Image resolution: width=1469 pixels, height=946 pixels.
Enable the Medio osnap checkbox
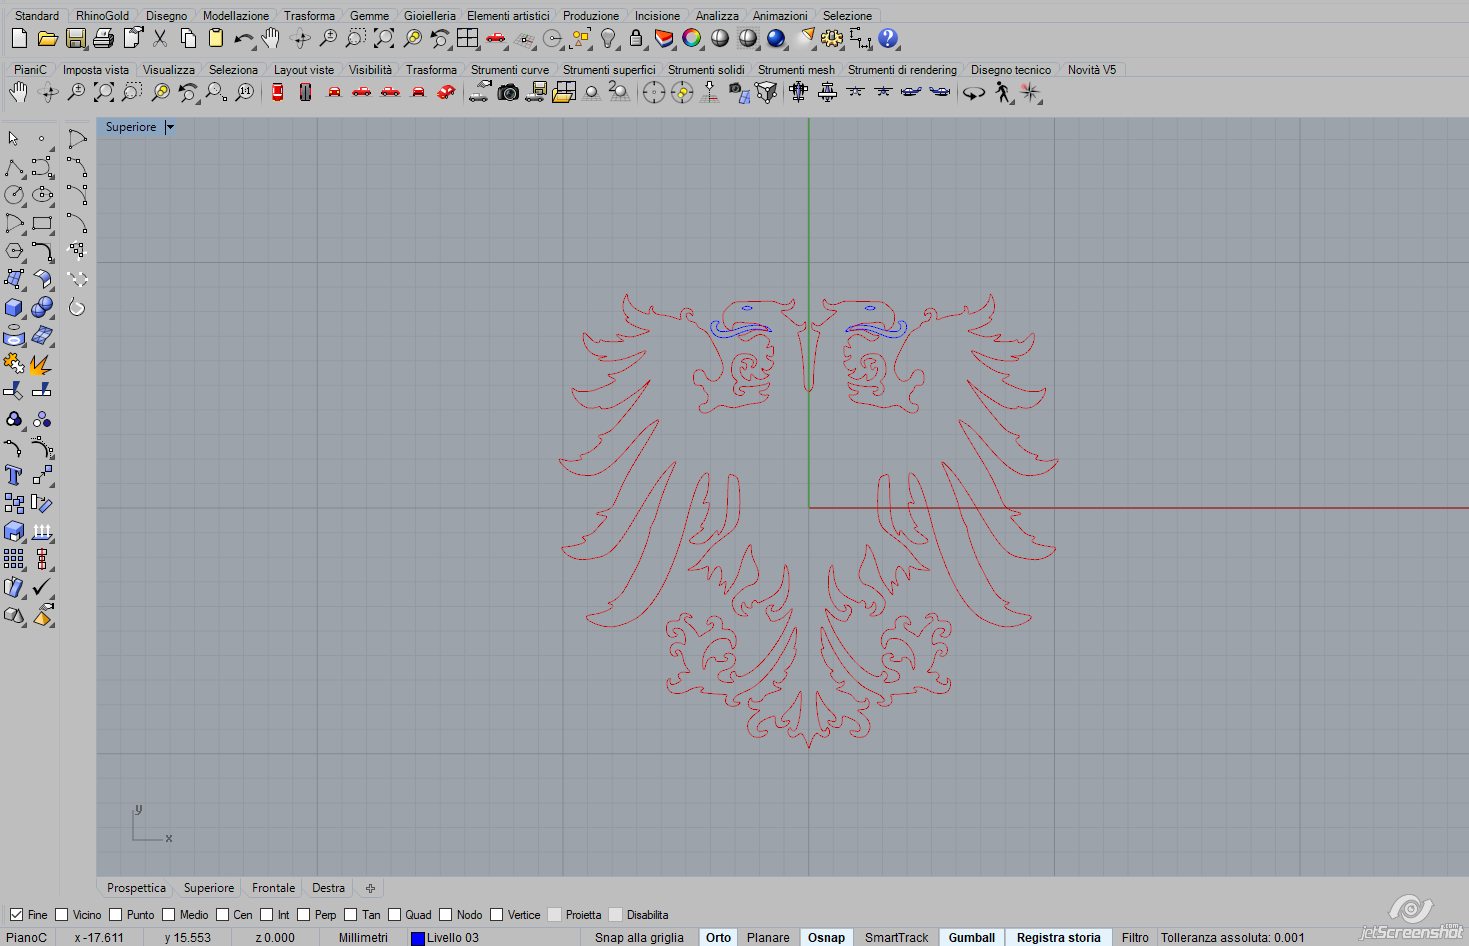pyautogui.click(x=169, y=915)
